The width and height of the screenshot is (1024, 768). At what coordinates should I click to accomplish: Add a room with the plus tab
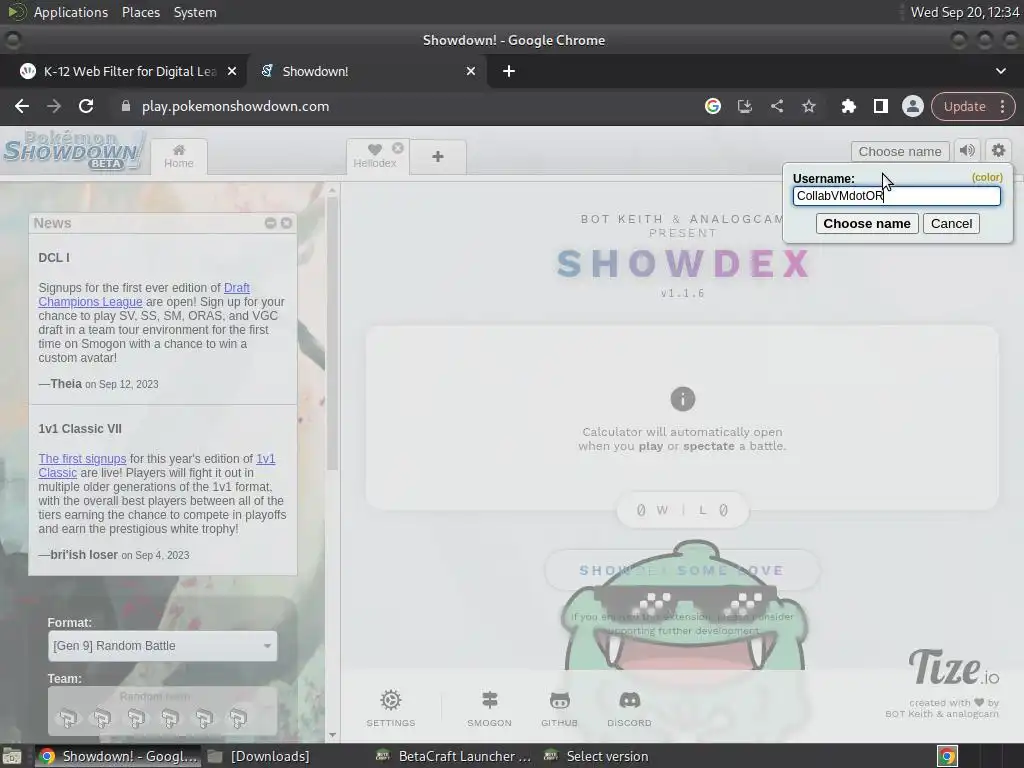(x=438, y=157)
